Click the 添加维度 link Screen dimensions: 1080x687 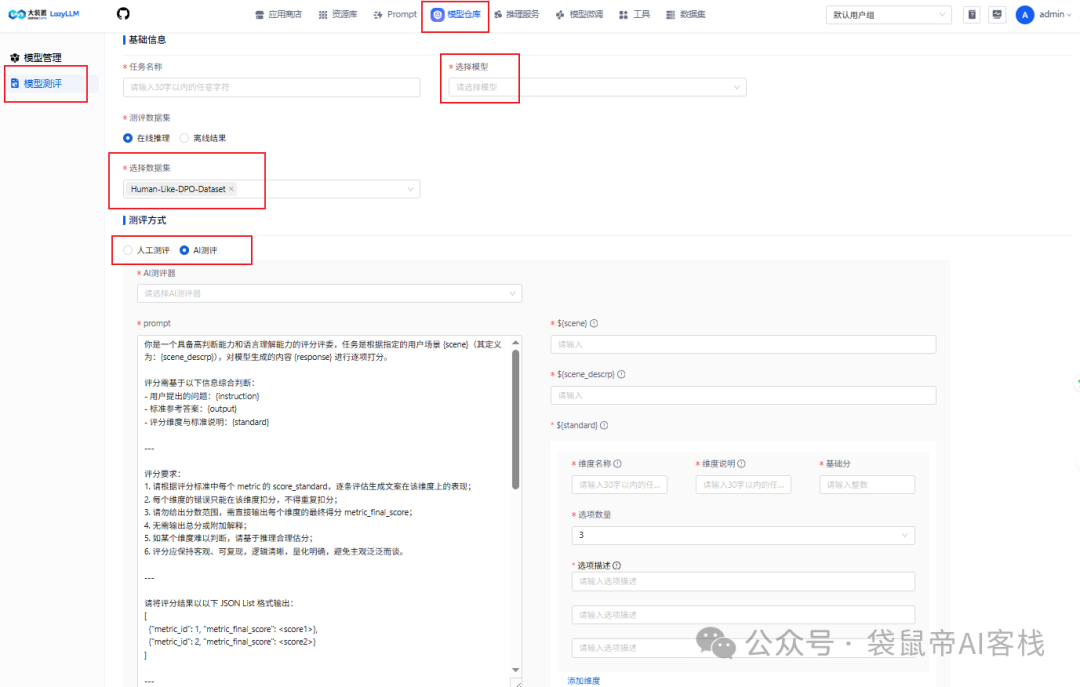point(583,681)
